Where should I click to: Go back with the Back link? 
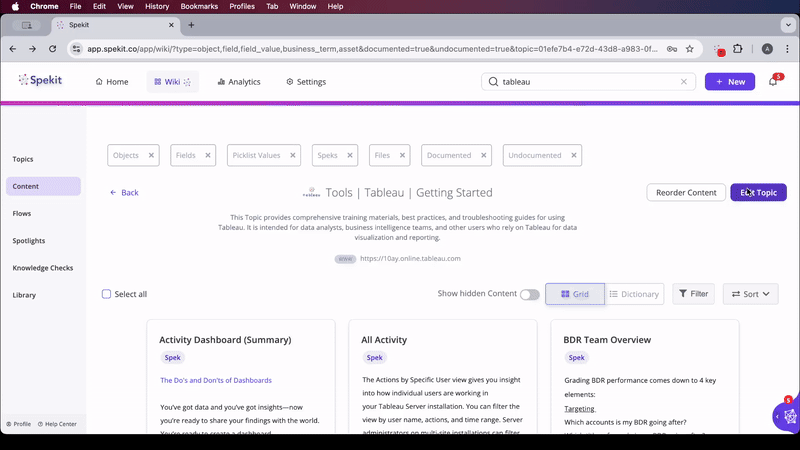(124, 192)
